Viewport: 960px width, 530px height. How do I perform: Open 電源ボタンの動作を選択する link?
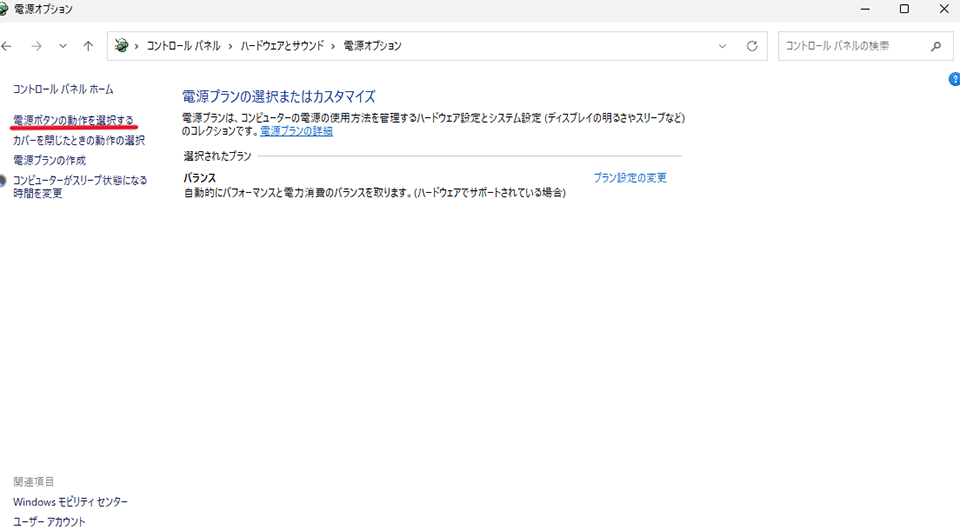[x=73, y=120]
